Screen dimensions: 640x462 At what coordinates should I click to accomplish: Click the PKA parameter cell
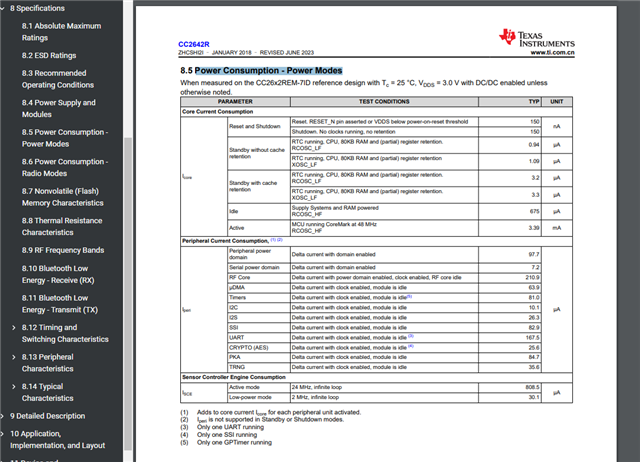pos(259,357)
